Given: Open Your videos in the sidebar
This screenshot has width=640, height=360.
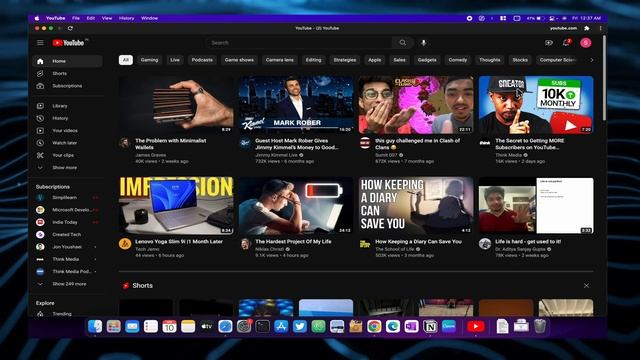Looking at the screenshot, I should pos(67,131).
